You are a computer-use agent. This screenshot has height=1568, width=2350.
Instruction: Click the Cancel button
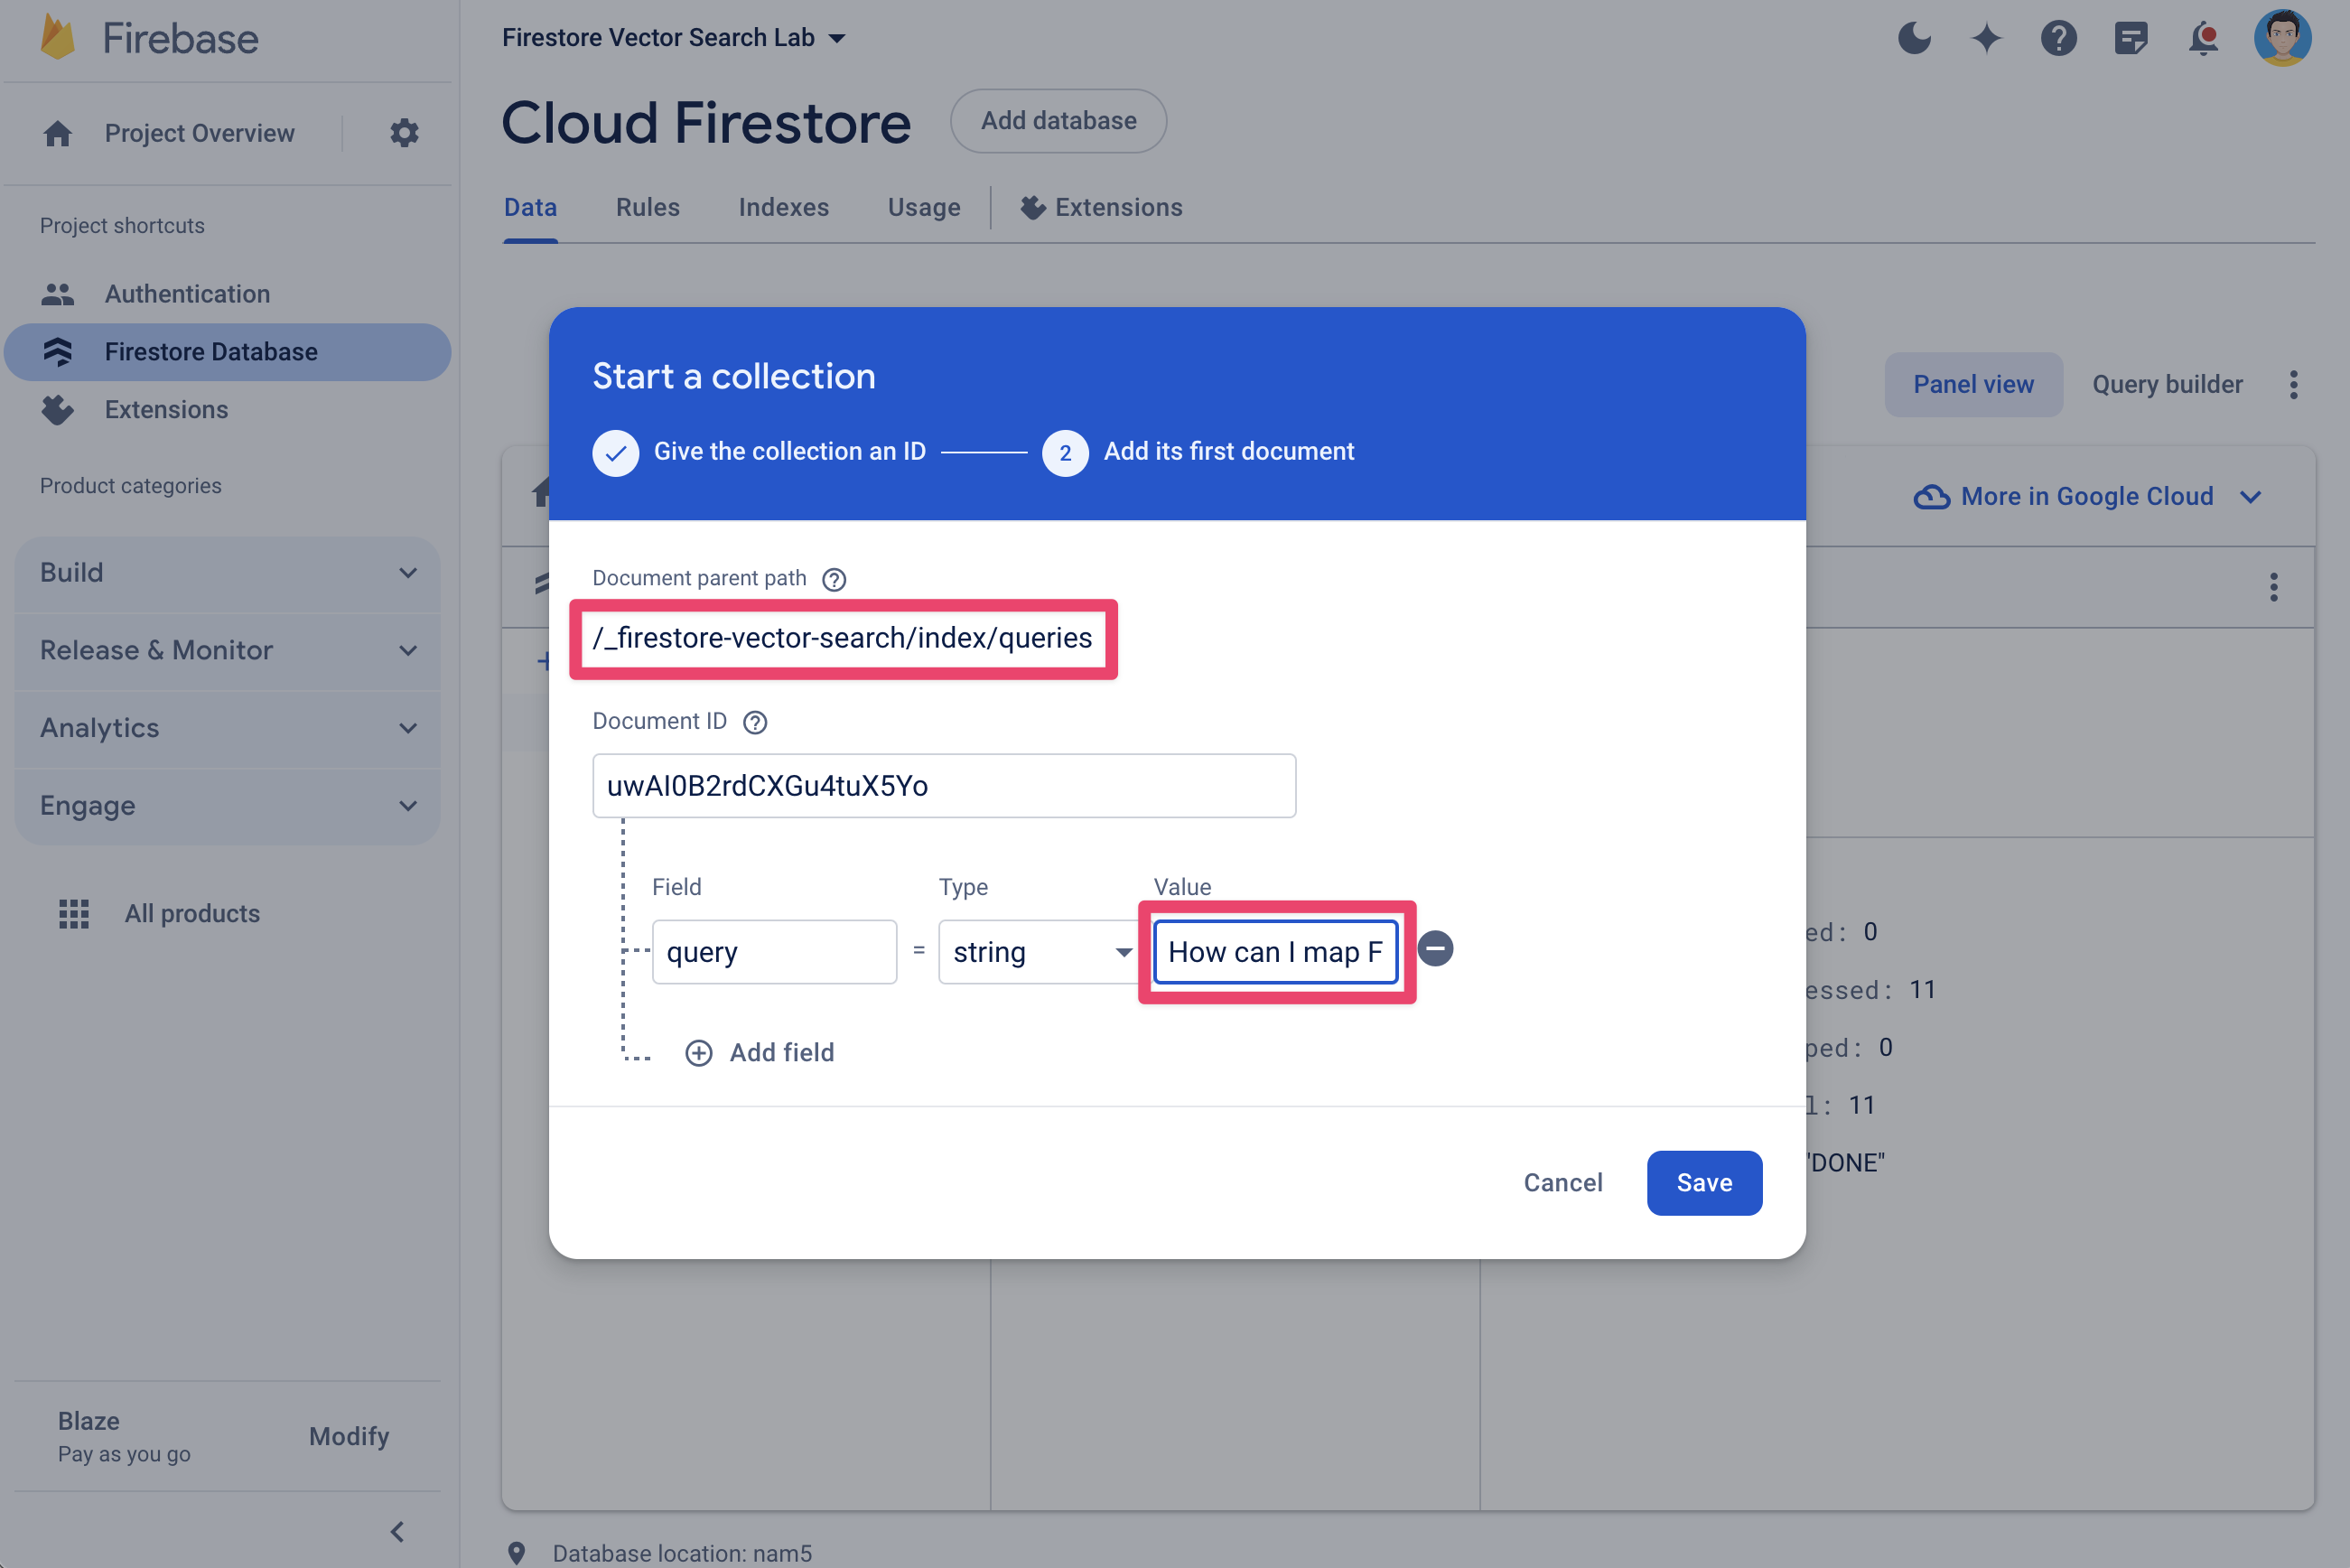click(1562, 1181)
